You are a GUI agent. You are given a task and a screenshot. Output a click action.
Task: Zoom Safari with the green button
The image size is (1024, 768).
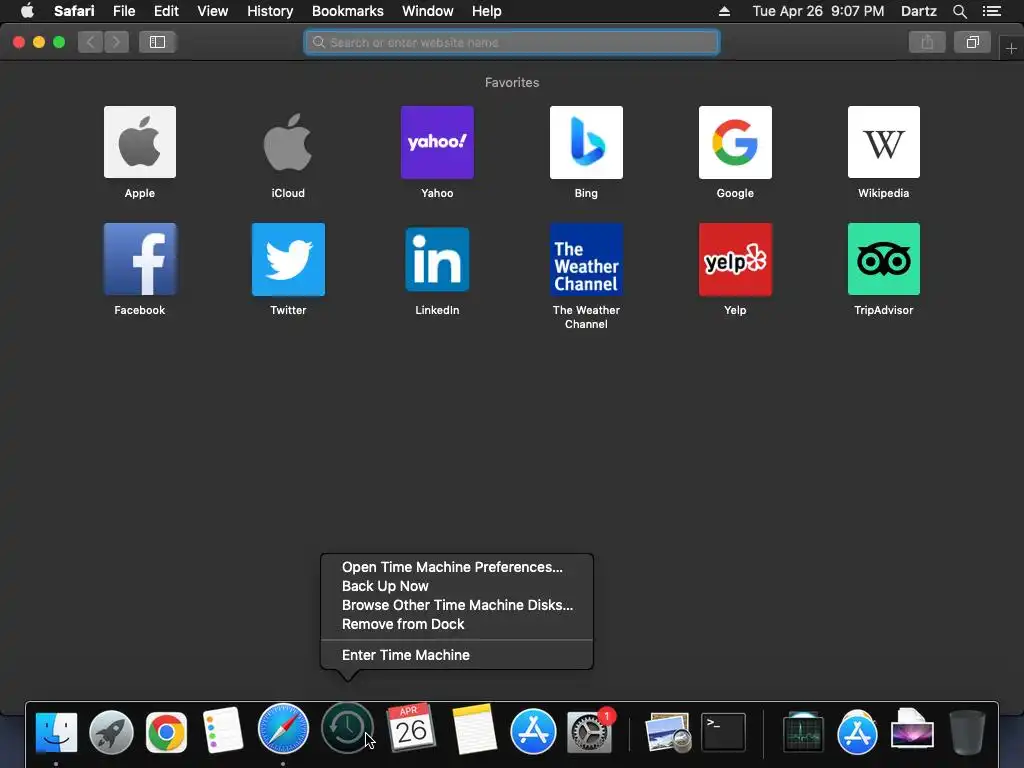(59, 42)
